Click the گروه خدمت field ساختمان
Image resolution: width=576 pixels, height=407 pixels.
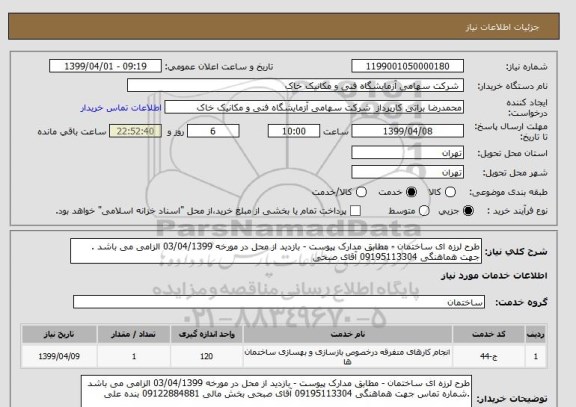[279, 302]
